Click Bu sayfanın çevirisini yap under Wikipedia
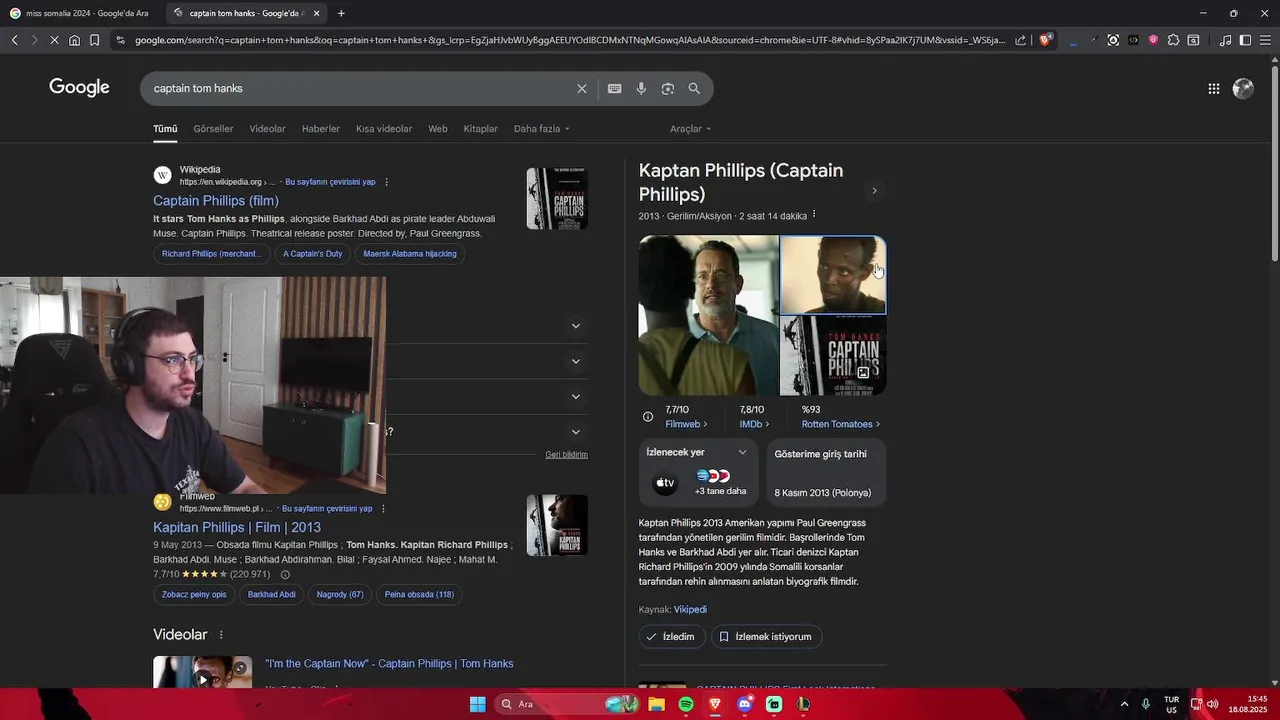The image size is (1280, 720). 330,182
